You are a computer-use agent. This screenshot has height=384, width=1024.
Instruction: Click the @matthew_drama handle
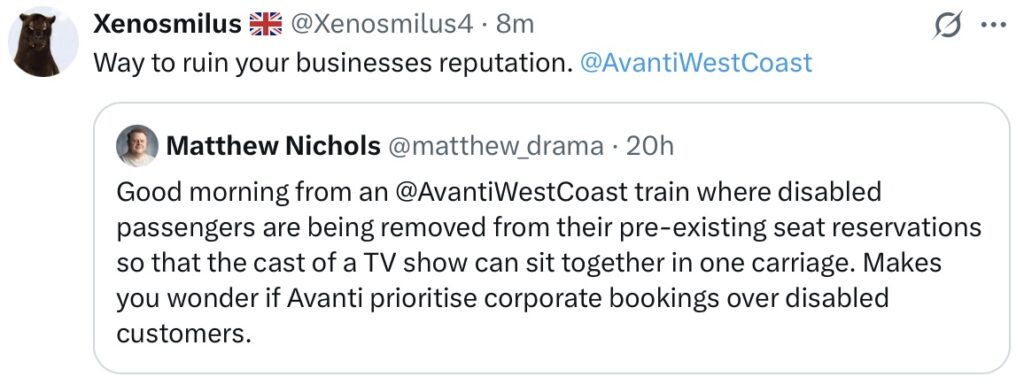(x=496, y=147)
